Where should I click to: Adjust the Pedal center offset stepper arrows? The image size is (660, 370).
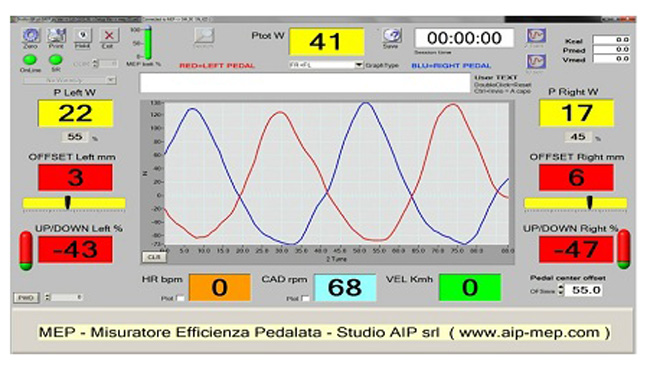(x=561, y=290)
